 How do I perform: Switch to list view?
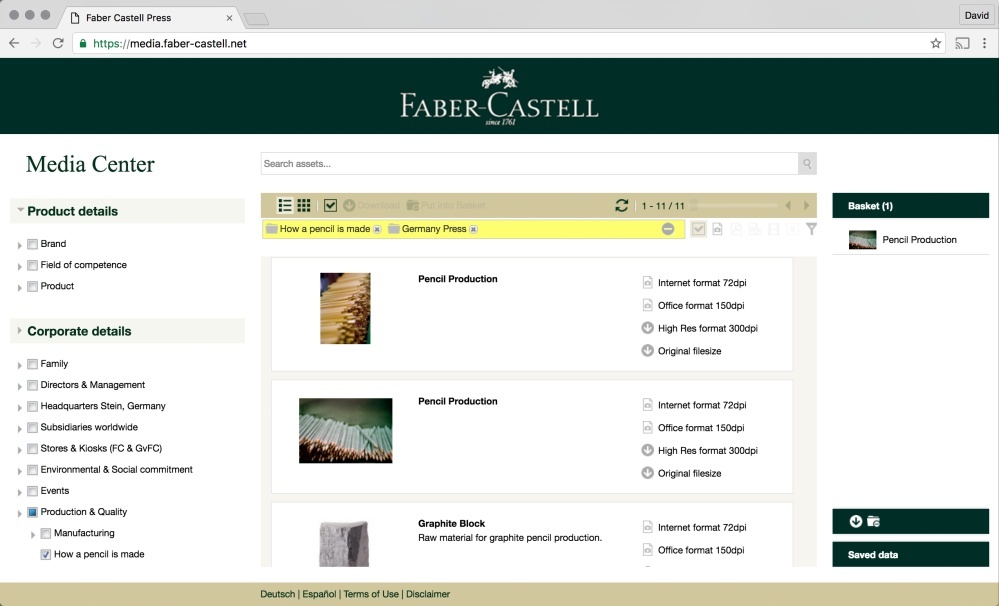click(x=285, y=205)
